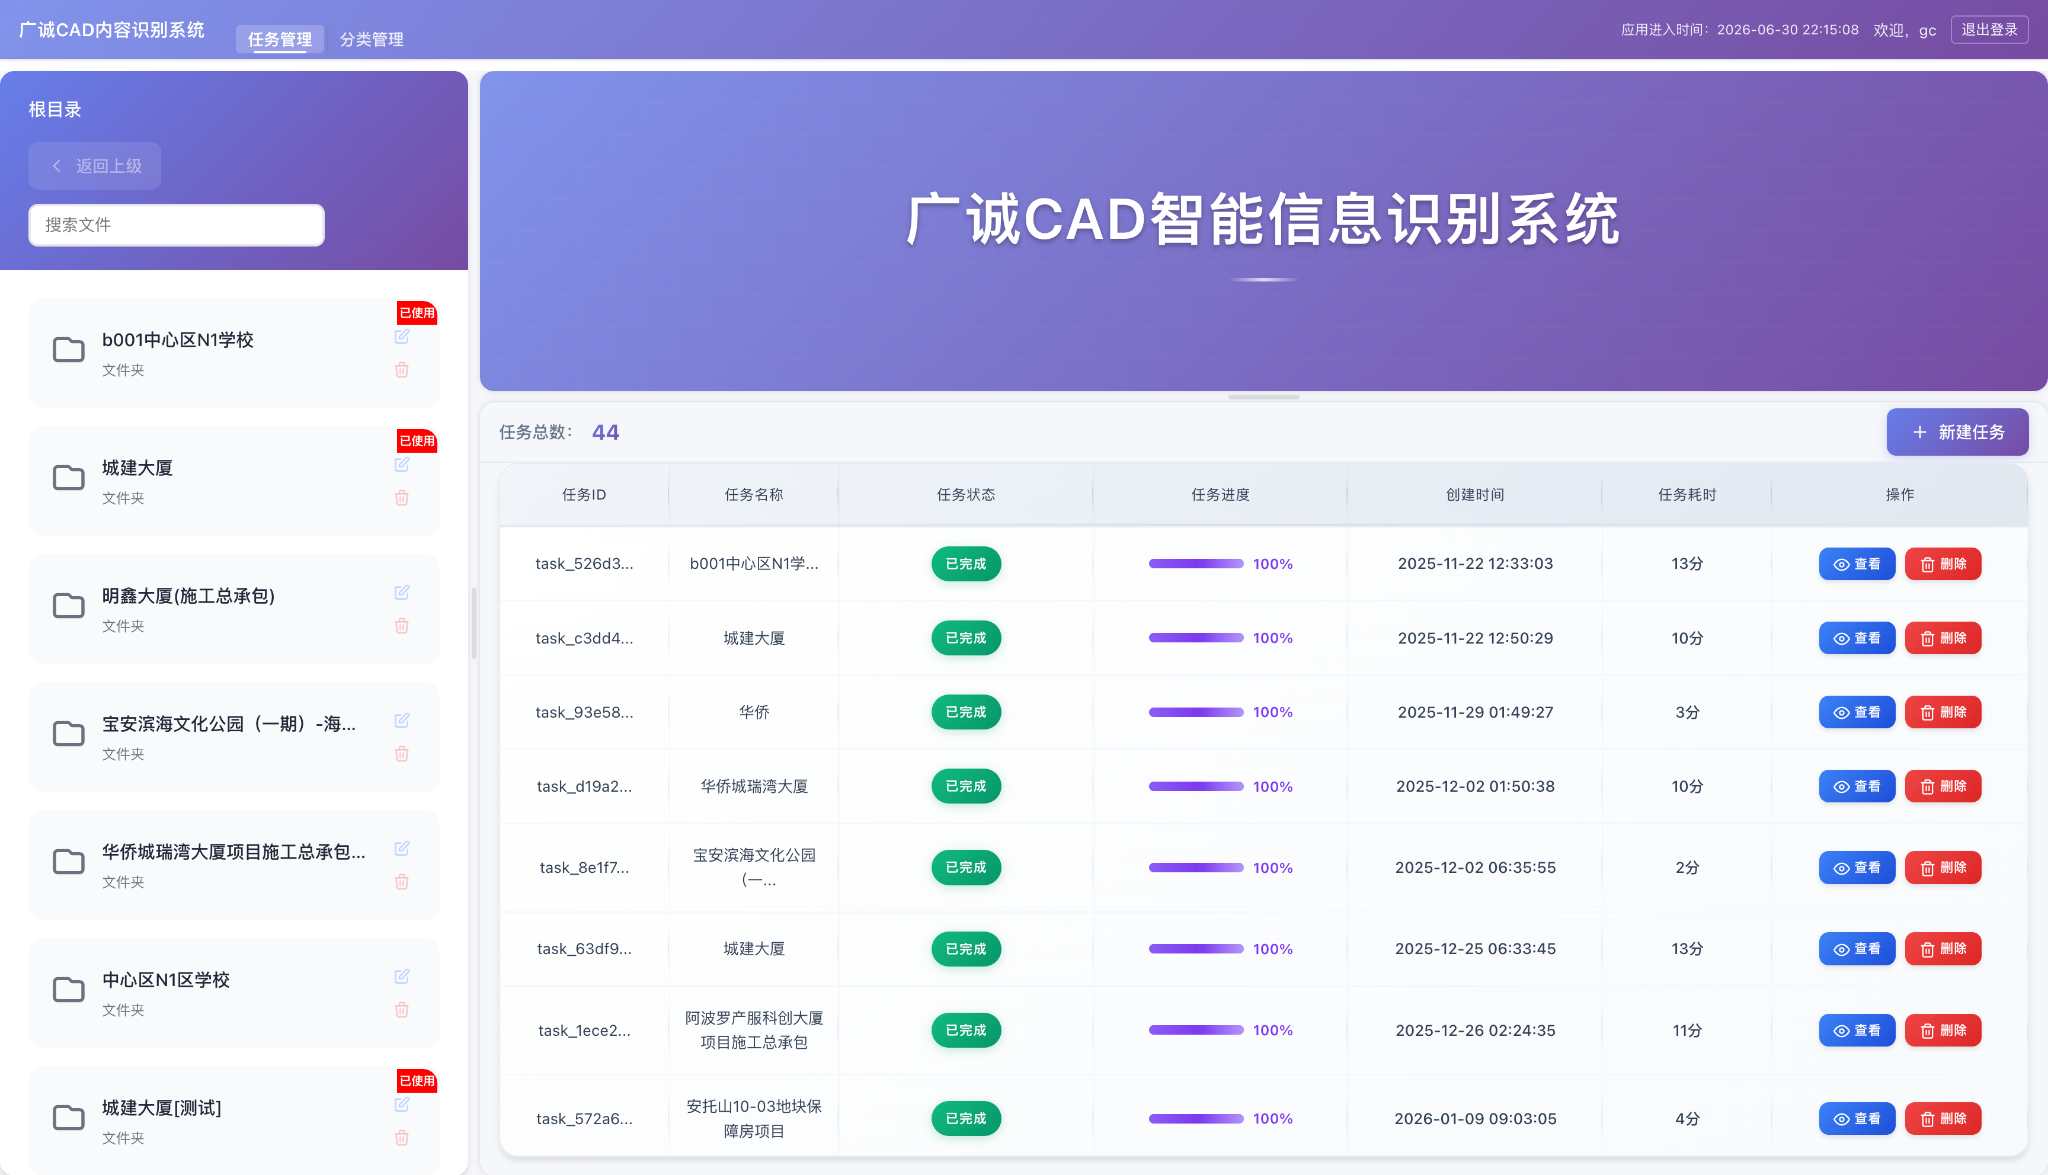The image size is (2048, 1175).
Task: View task_526d3 details
Action: click(1857, 564)
